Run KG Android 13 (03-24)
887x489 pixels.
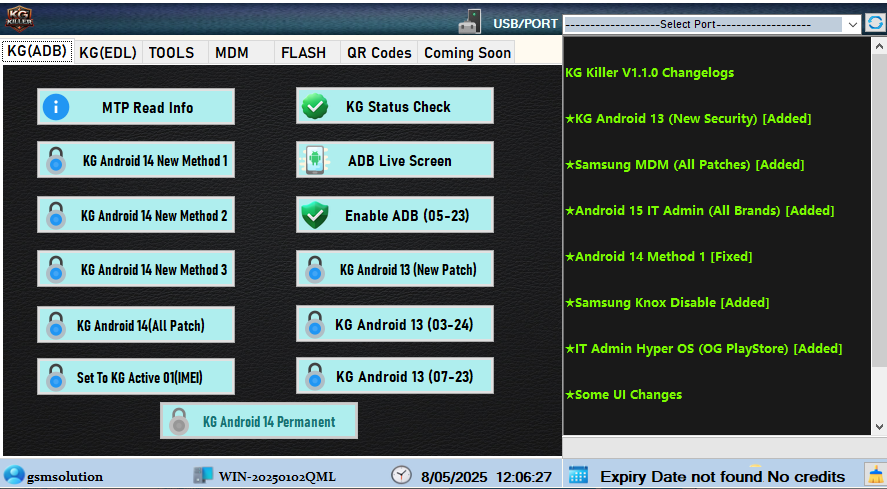click(x=395, y=324)
